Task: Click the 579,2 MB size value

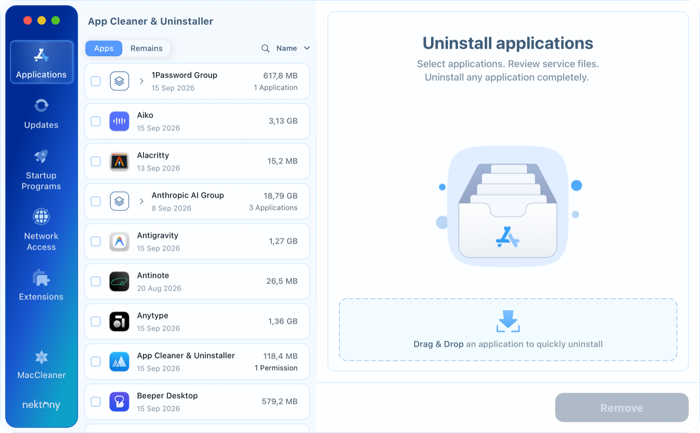Action: [x=279, y=401]
